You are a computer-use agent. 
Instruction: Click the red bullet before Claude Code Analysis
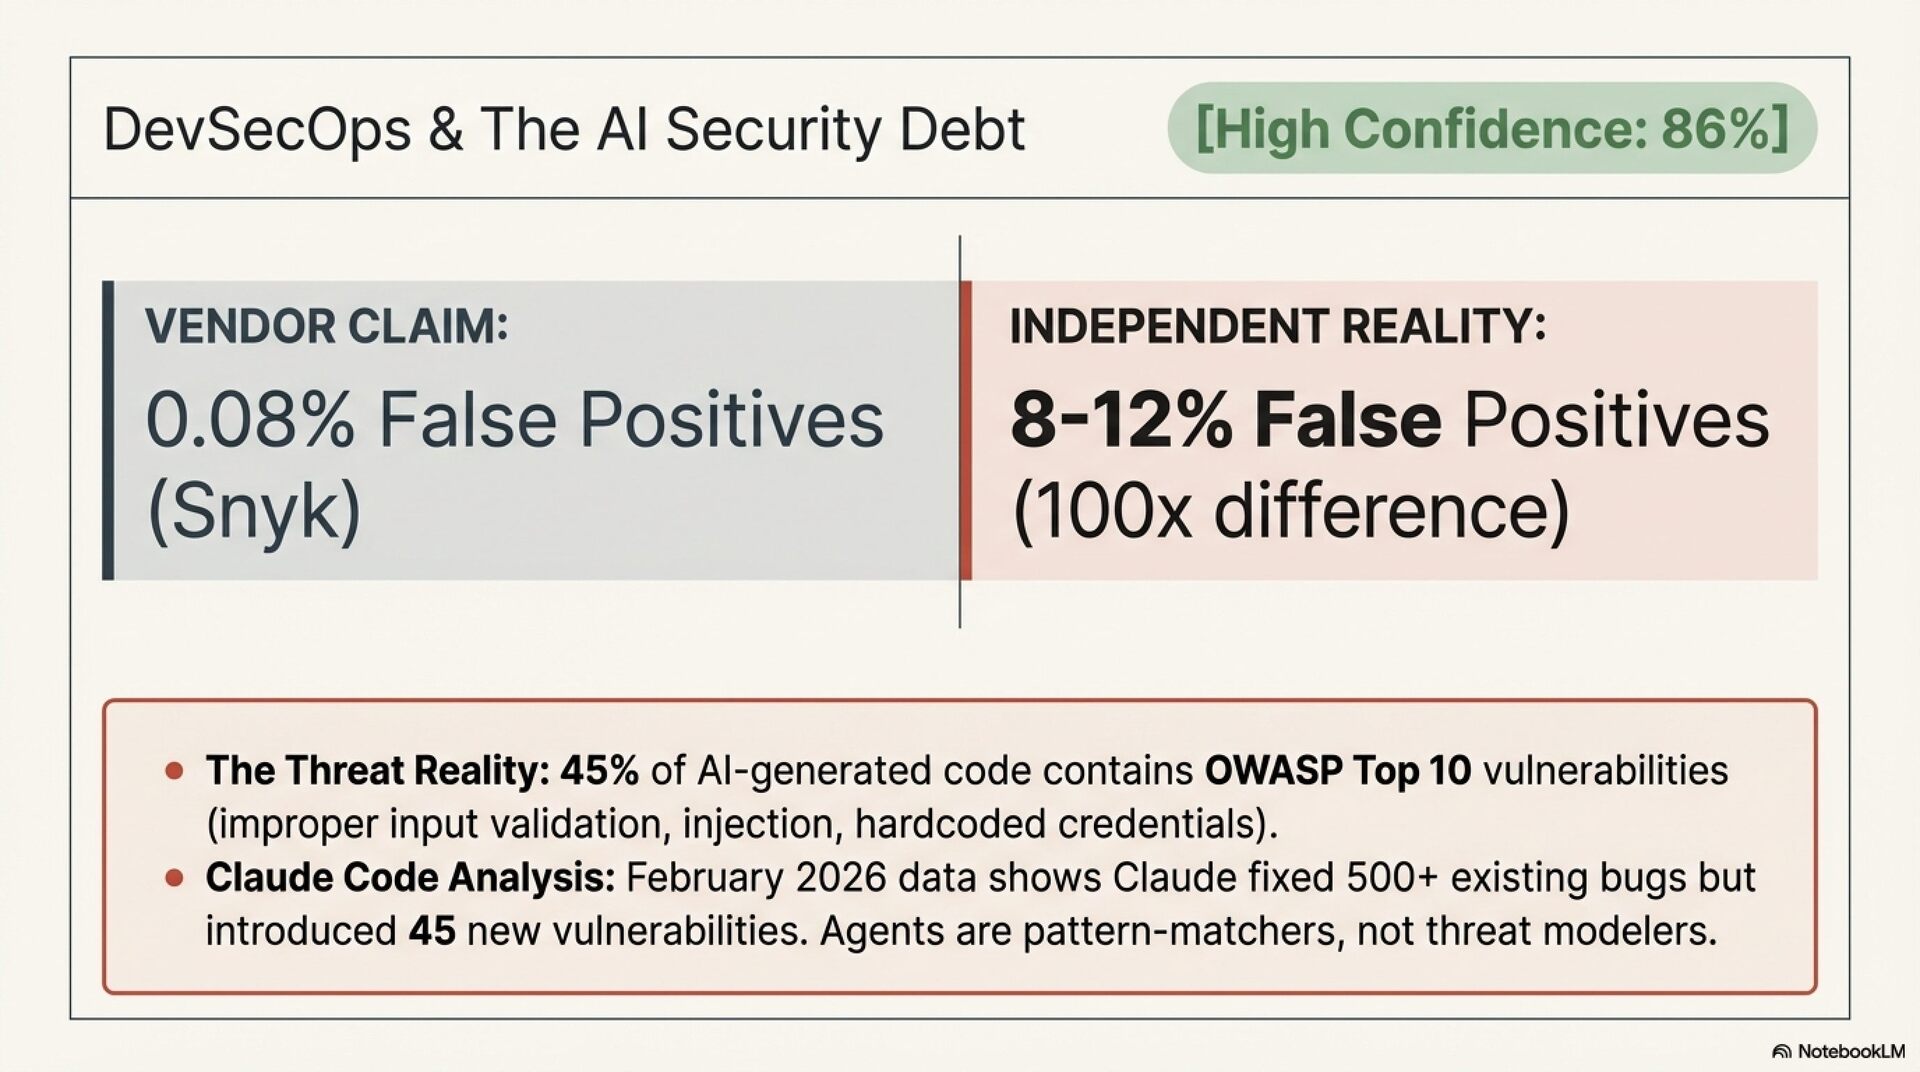(x=175, y=878)
